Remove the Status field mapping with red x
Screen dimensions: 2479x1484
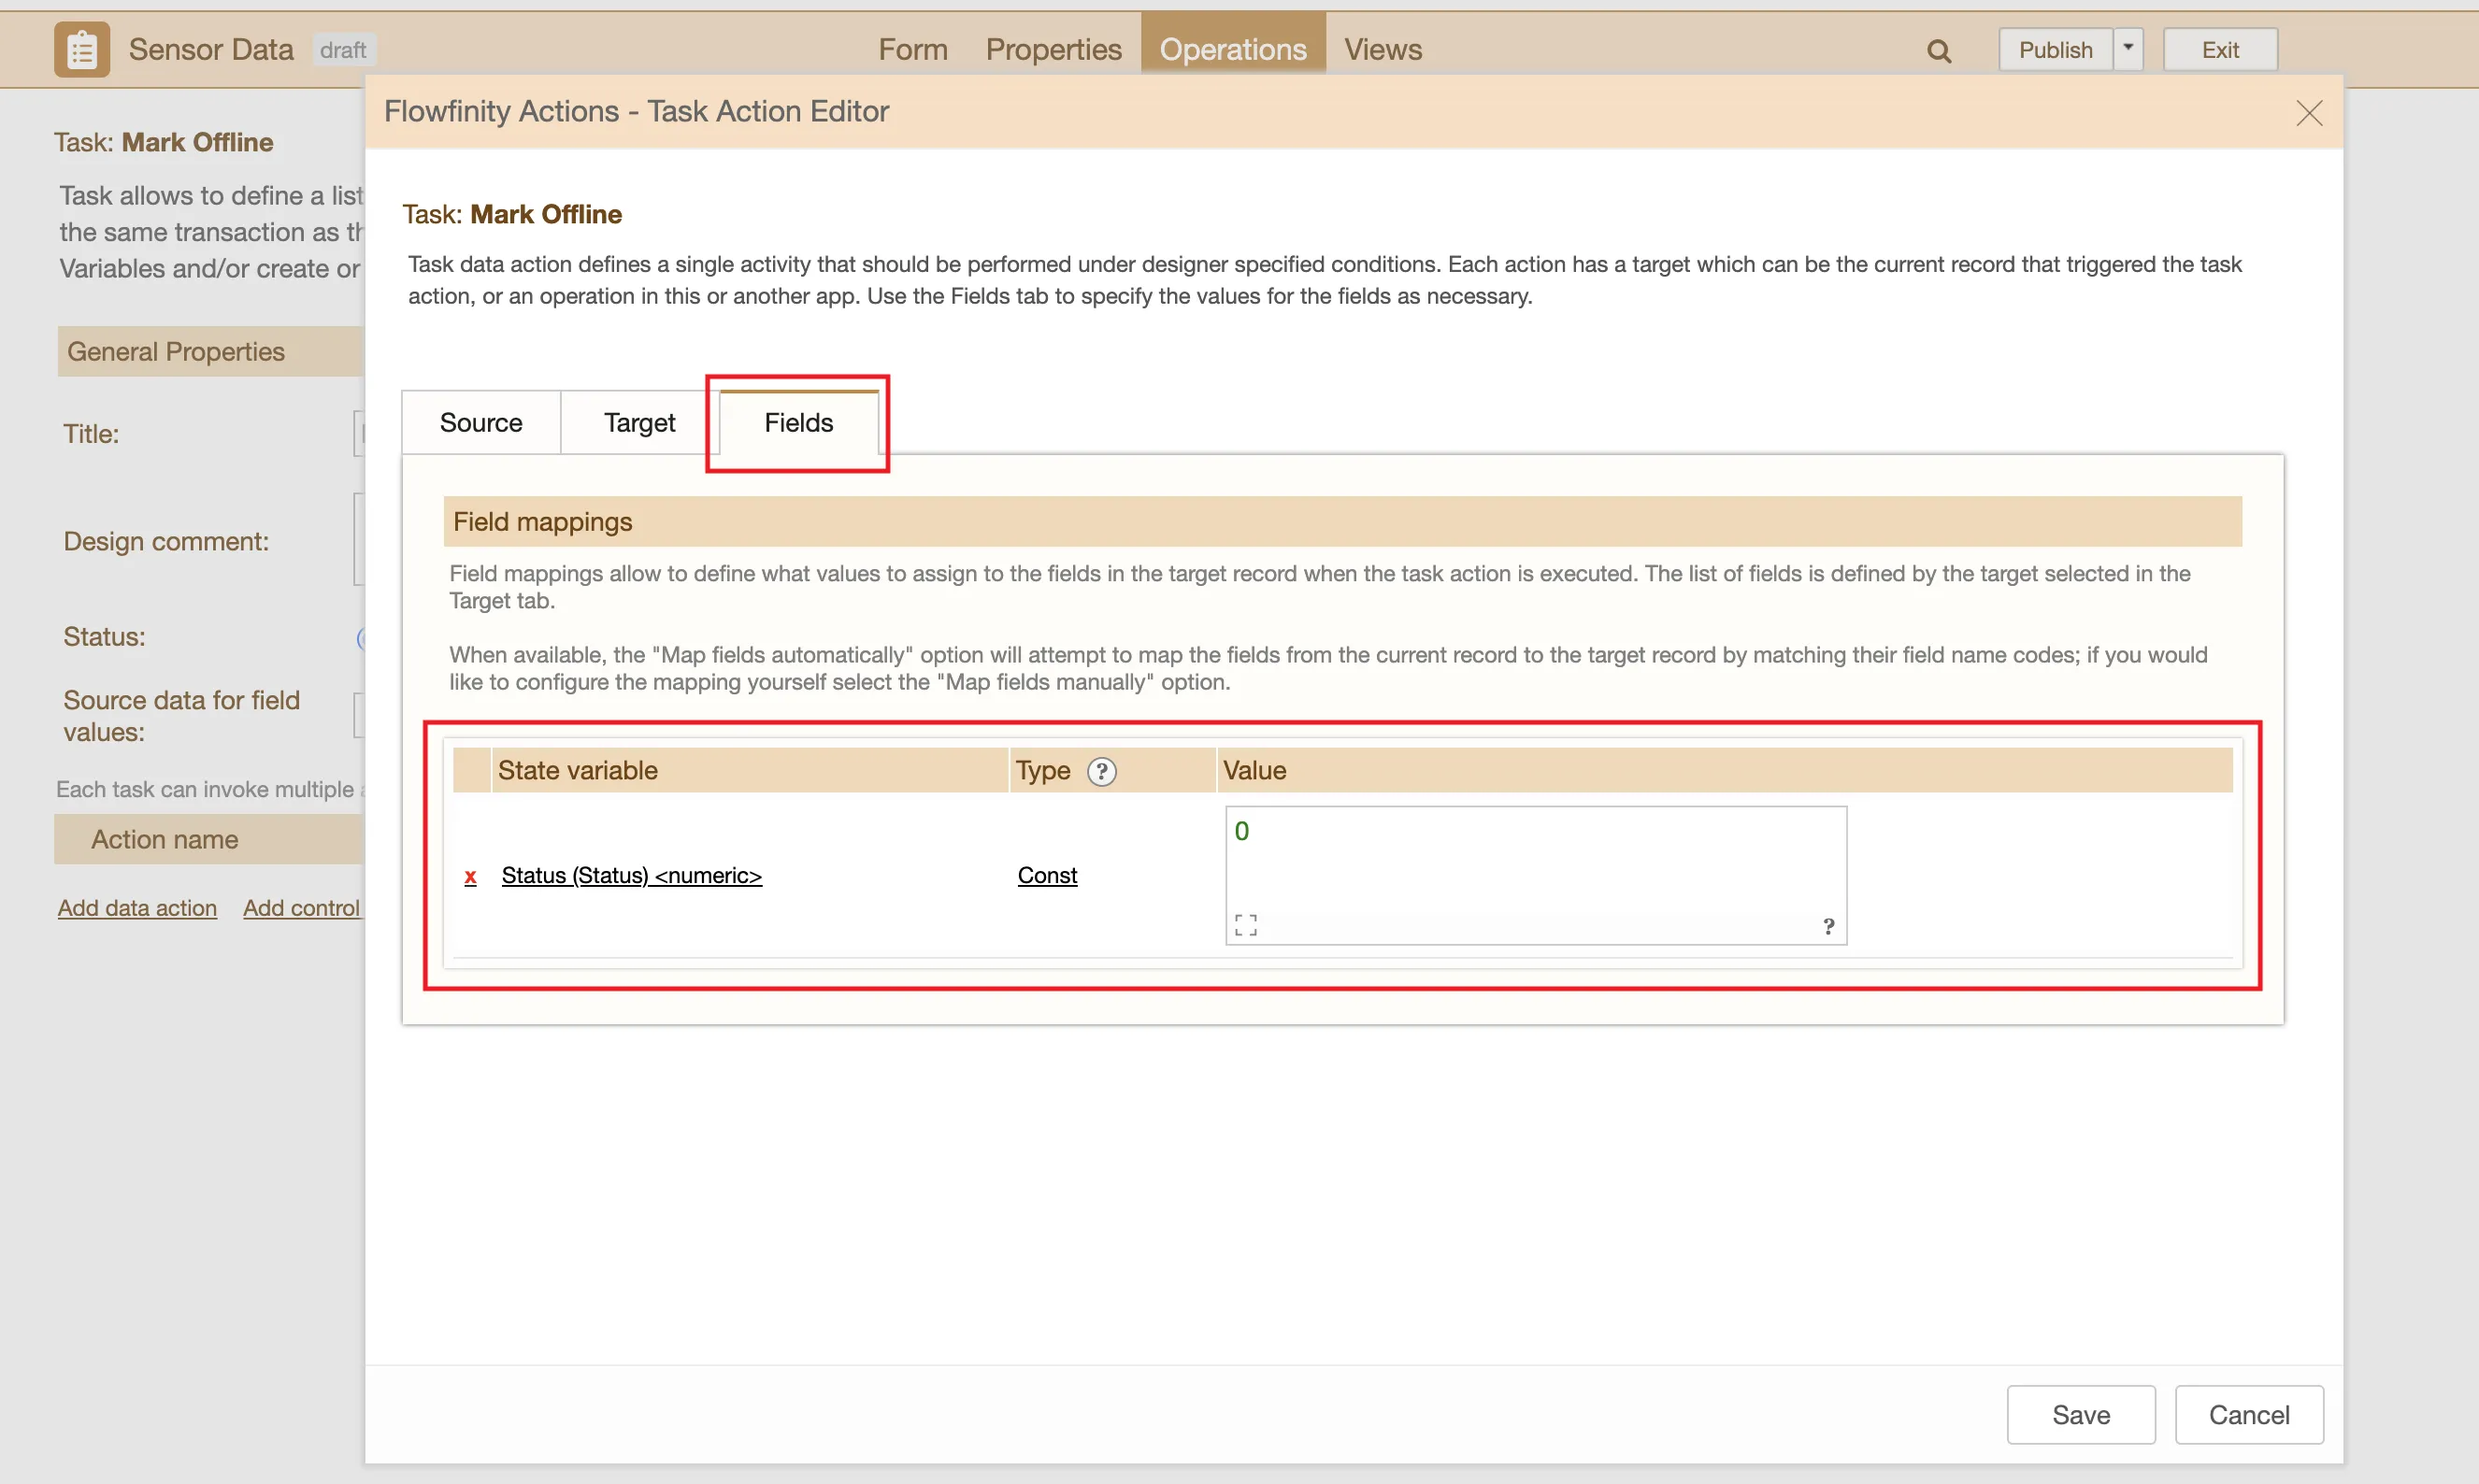(x=470, y=877)
